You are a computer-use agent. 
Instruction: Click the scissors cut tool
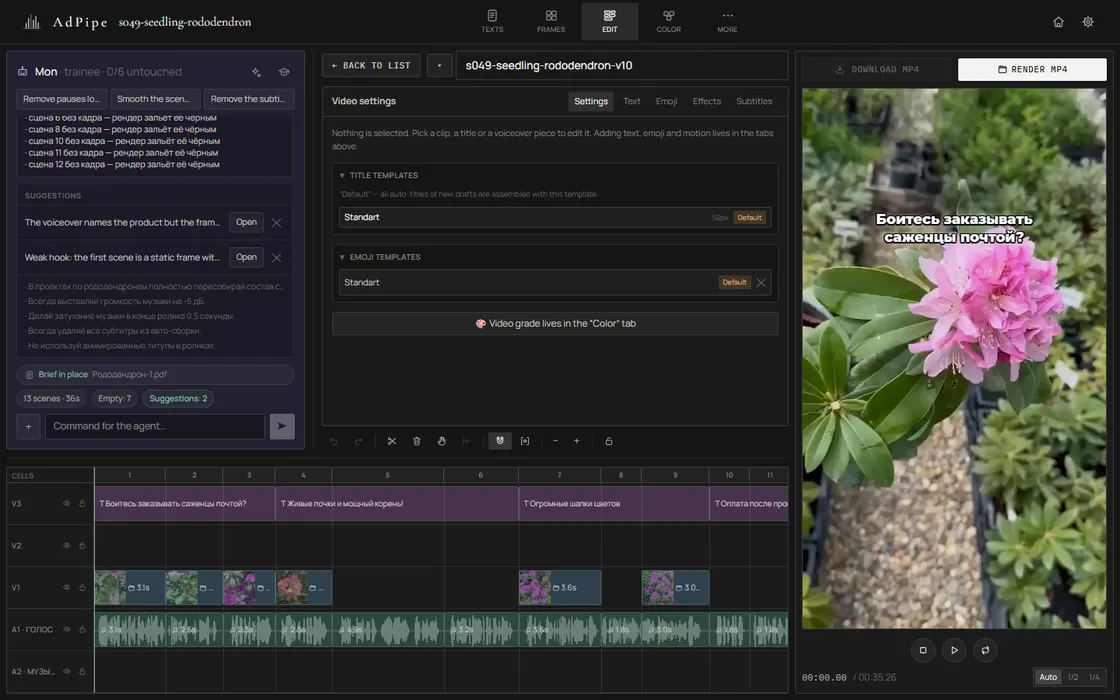click(391, 441)
